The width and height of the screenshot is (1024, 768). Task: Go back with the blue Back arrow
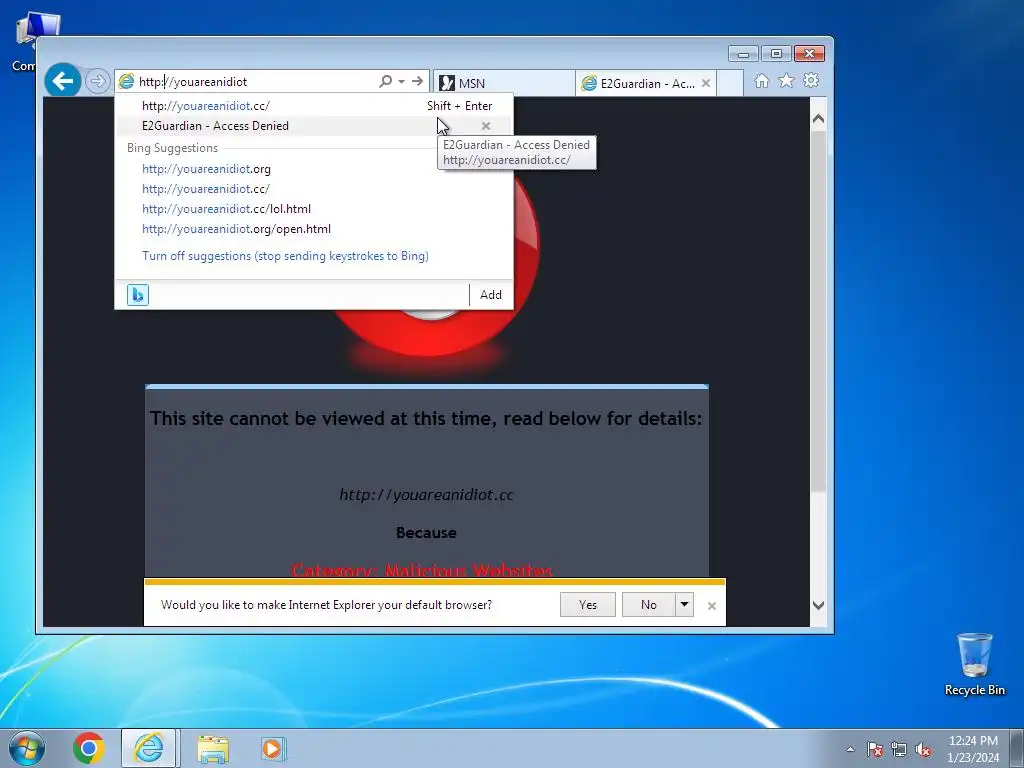pyautogui.click(x=63, y=81)
